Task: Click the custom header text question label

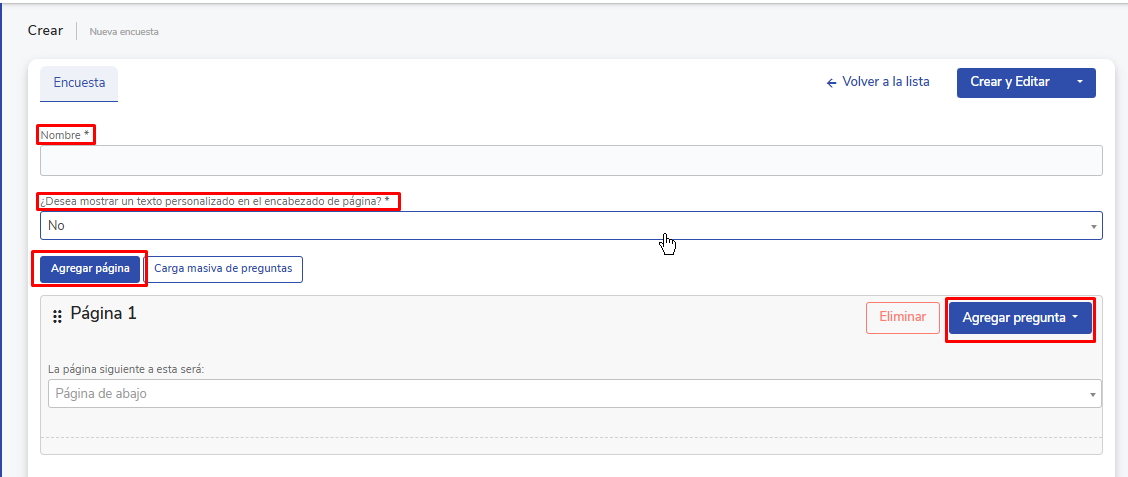Action: (x=218, y=202)
